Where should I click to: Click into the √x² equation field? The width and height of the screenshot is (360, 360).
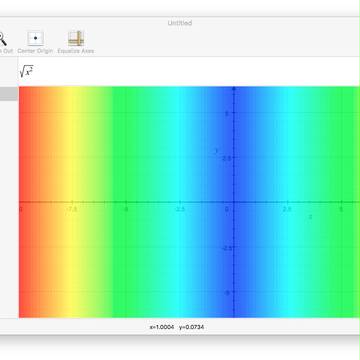[x=189, y=71]
